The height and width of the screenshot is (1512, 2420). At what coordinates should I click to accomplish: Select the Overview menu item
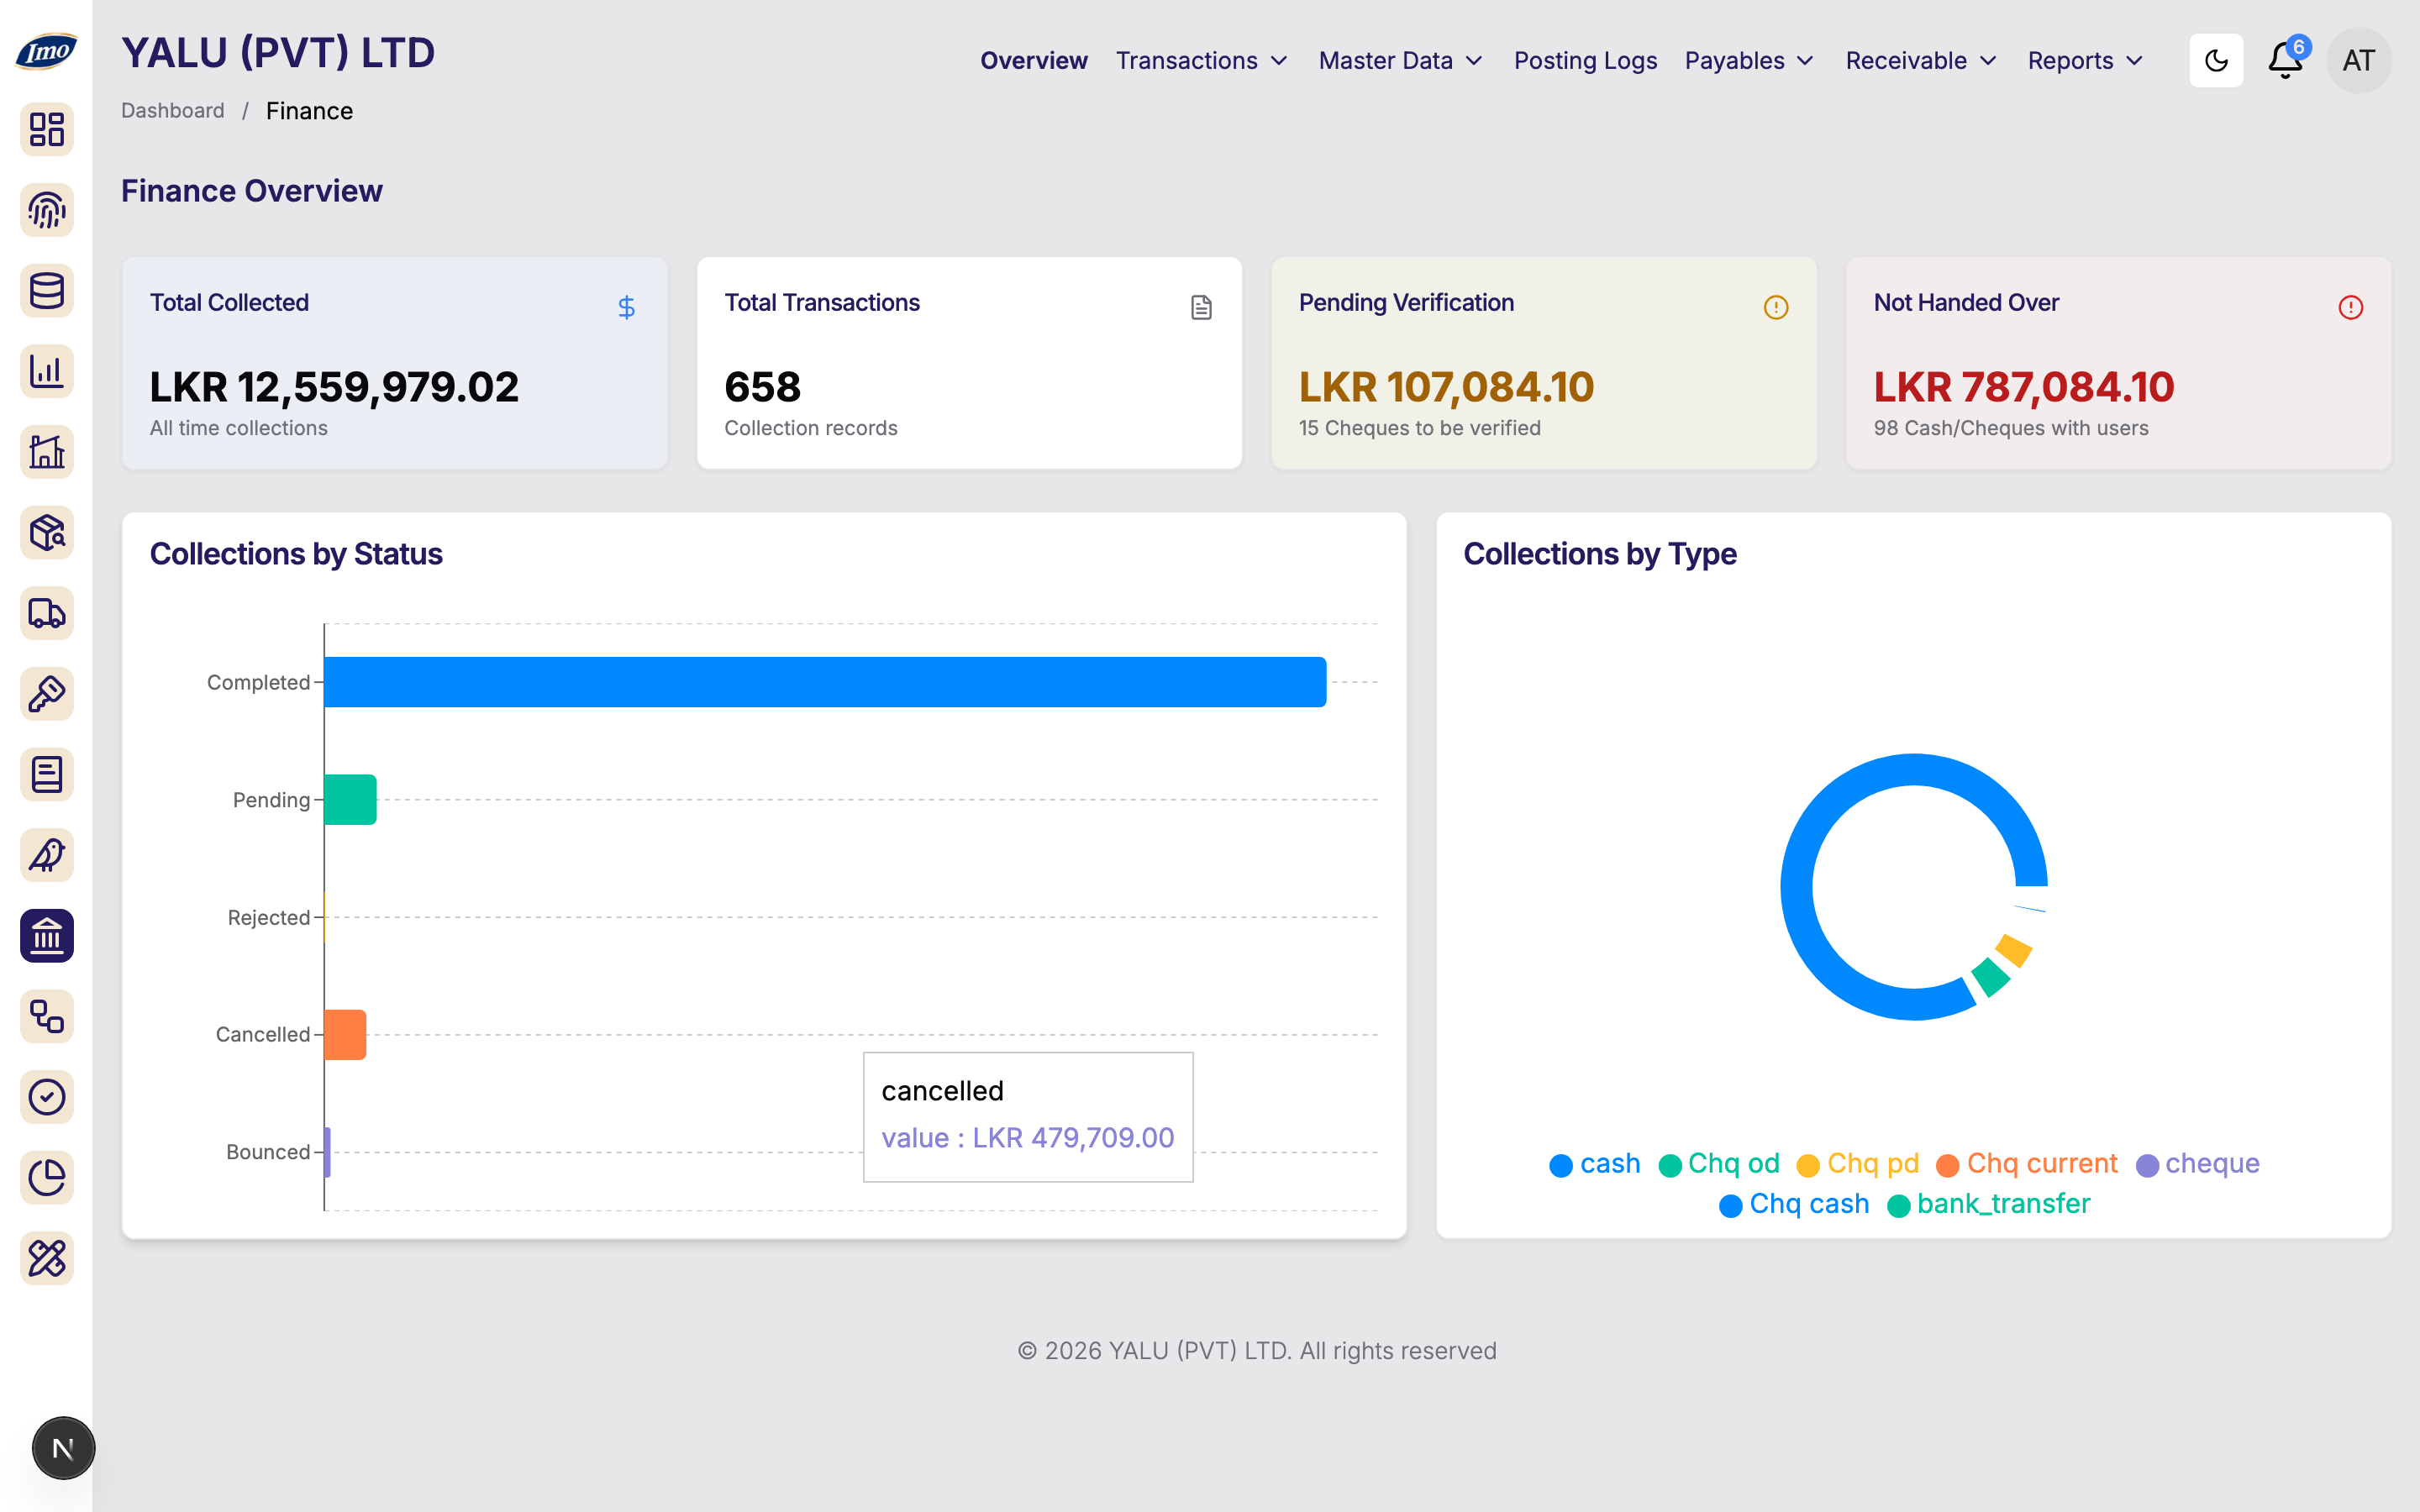(x=1033, y=60)
